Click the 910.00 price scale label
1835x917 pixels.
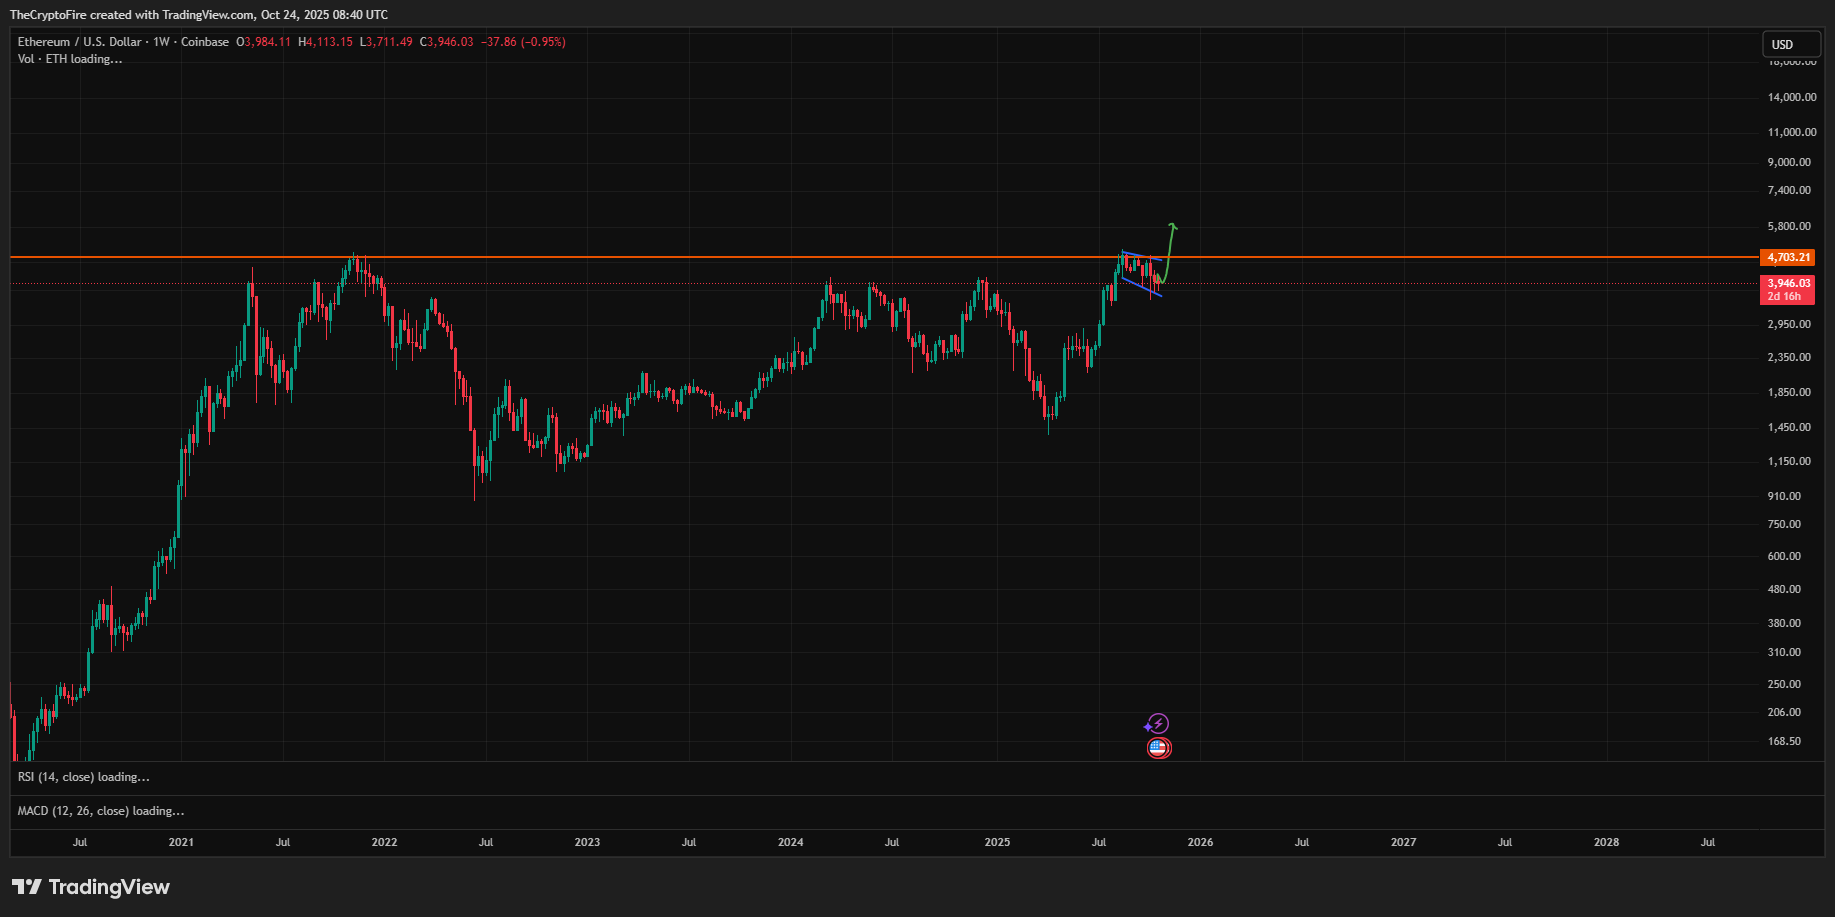[1784, 496]
